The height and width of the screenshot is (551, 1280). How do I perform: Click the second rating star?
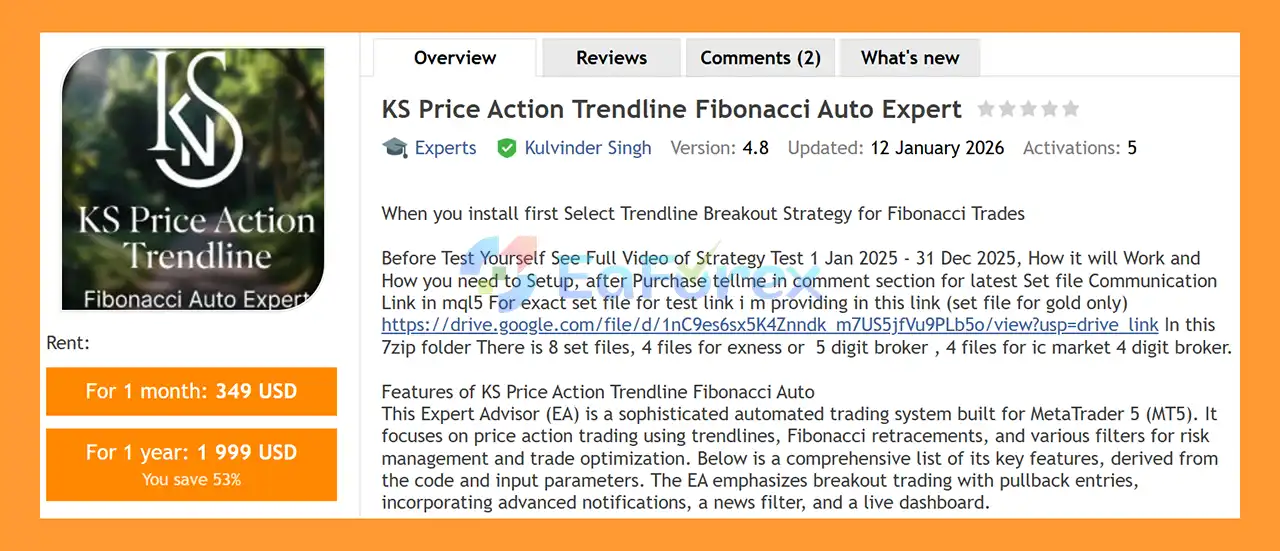click(x=1007, y=109)
